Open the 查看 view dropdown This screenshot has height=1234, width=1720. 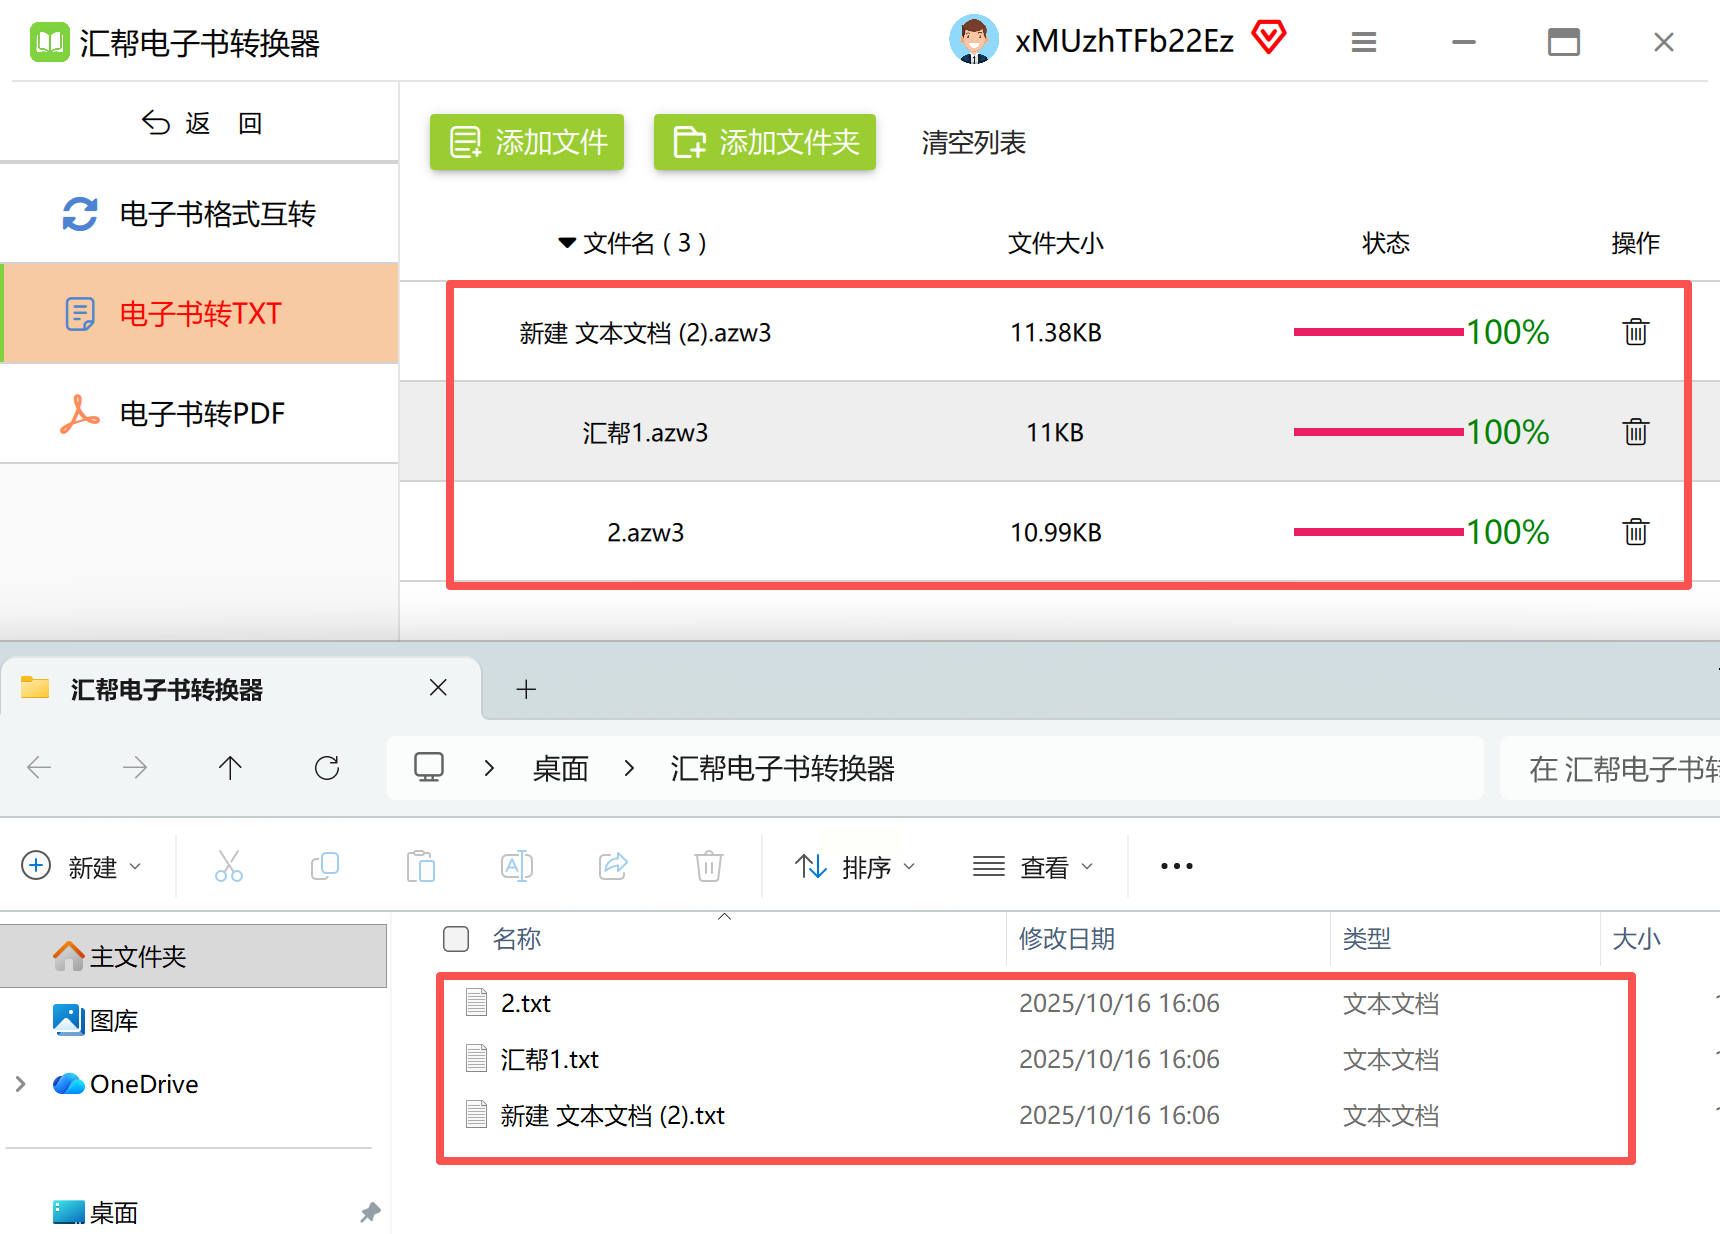click(1033, 866)
